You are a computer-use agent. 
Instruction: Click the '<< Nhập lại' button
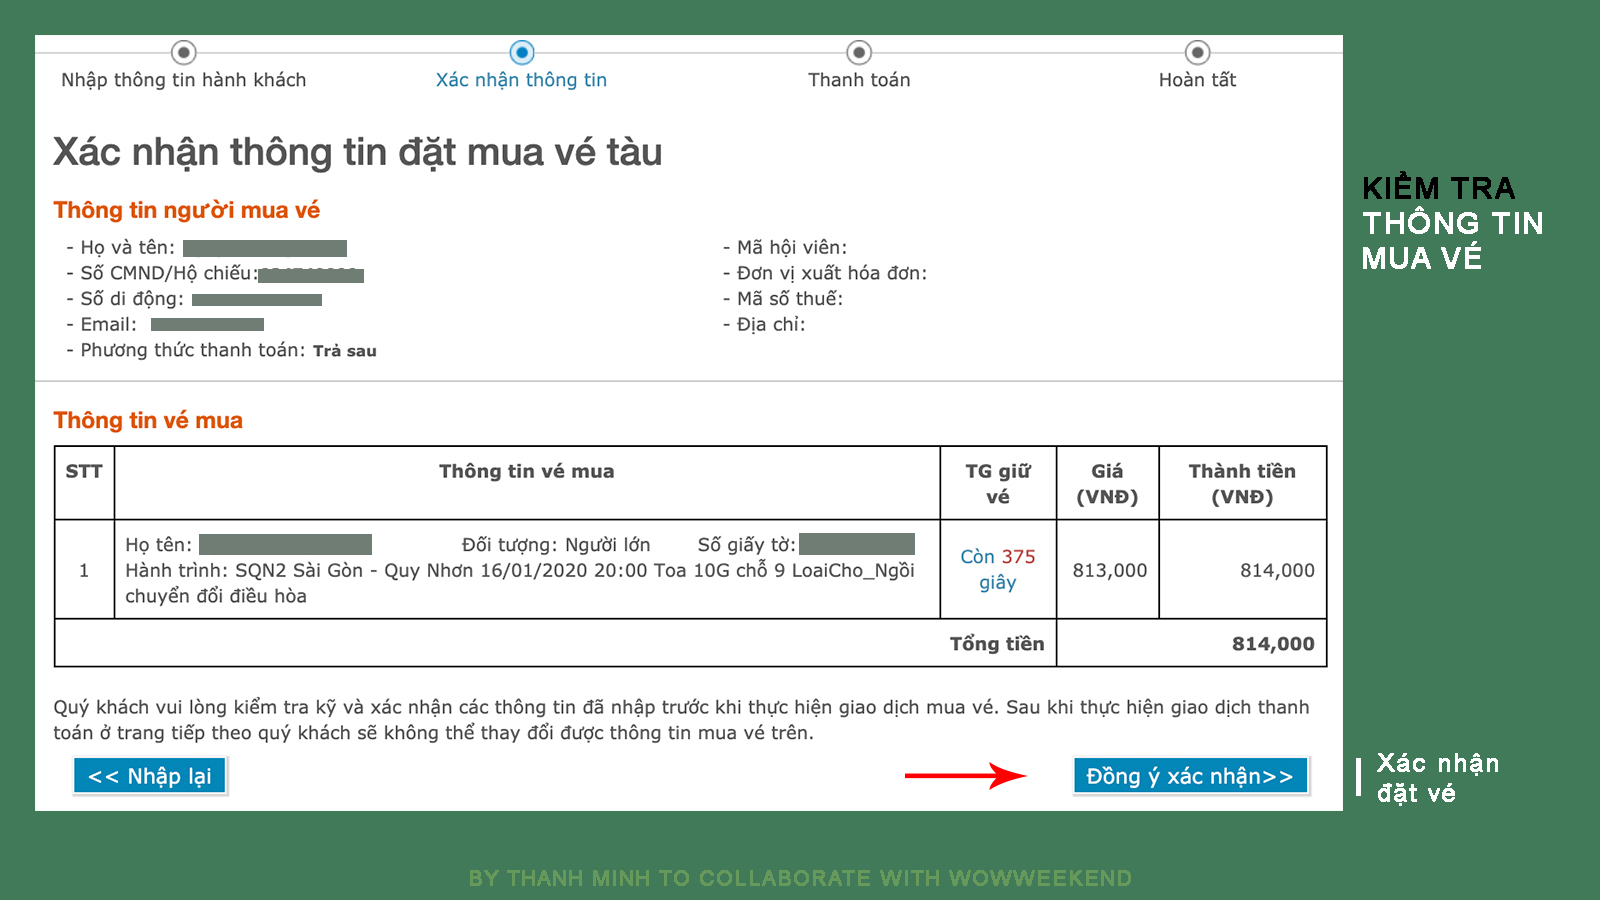(150, 776)
